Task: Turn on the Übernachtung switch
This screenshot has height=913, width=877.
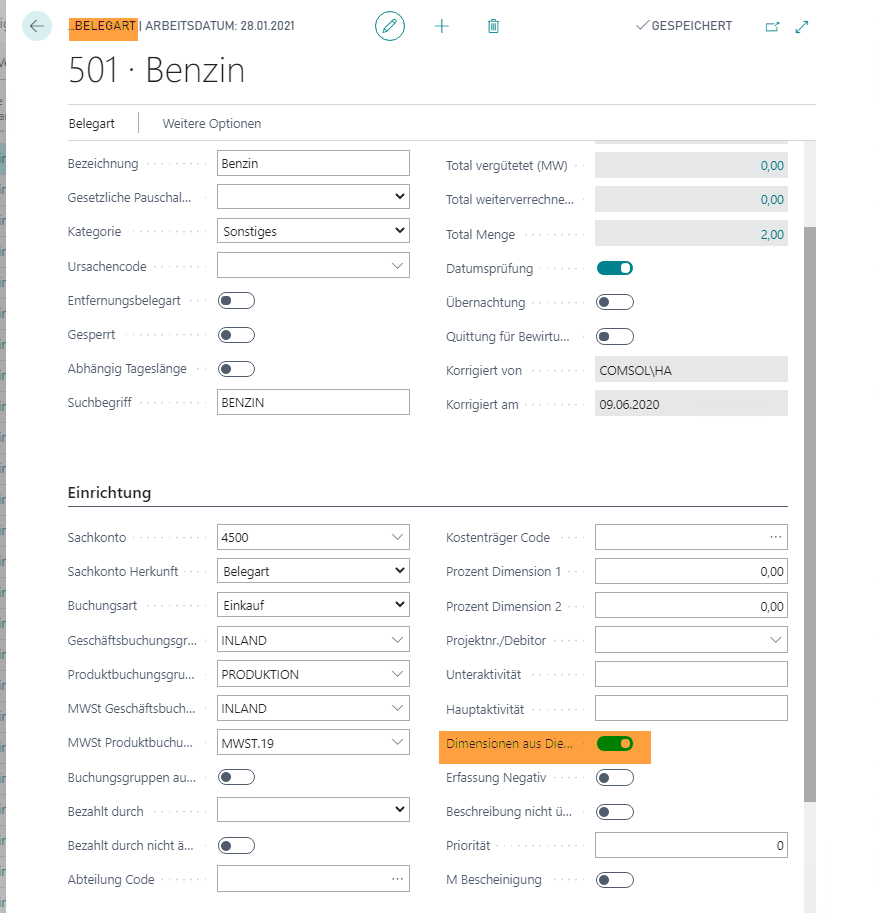Action: (x=615, y=302)
